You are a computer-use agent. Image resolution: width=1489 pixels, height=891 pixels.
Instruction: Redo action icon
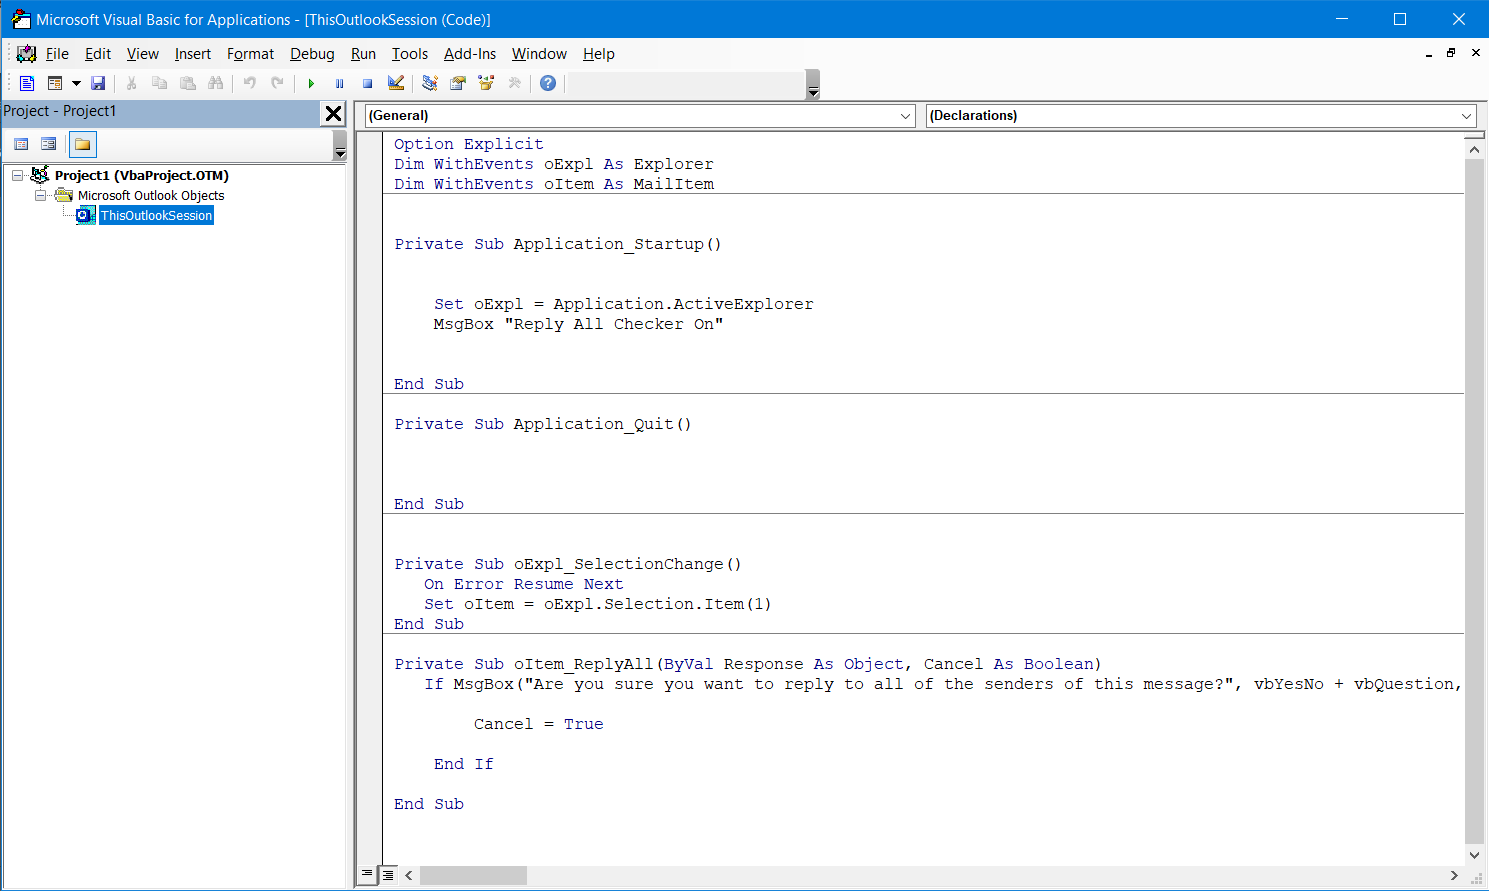tap(277, 83)
